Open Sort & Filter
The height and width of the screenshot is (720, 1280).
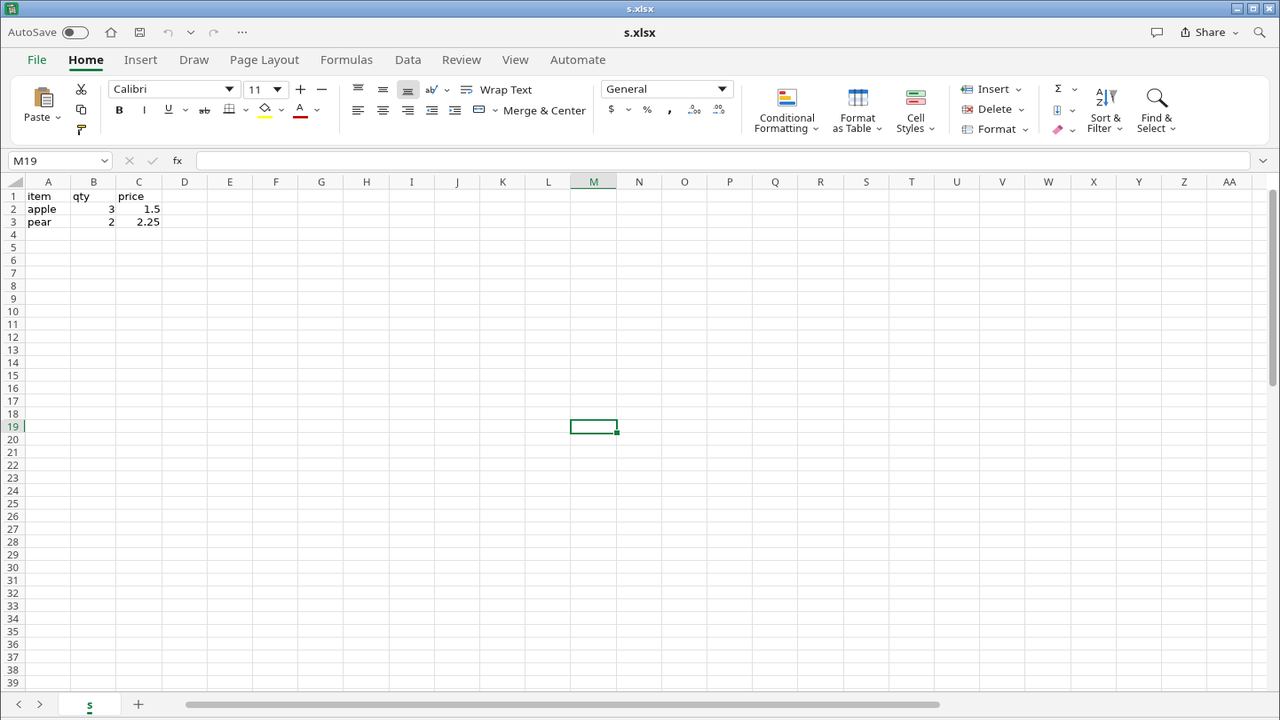[x=1105, y=110]
